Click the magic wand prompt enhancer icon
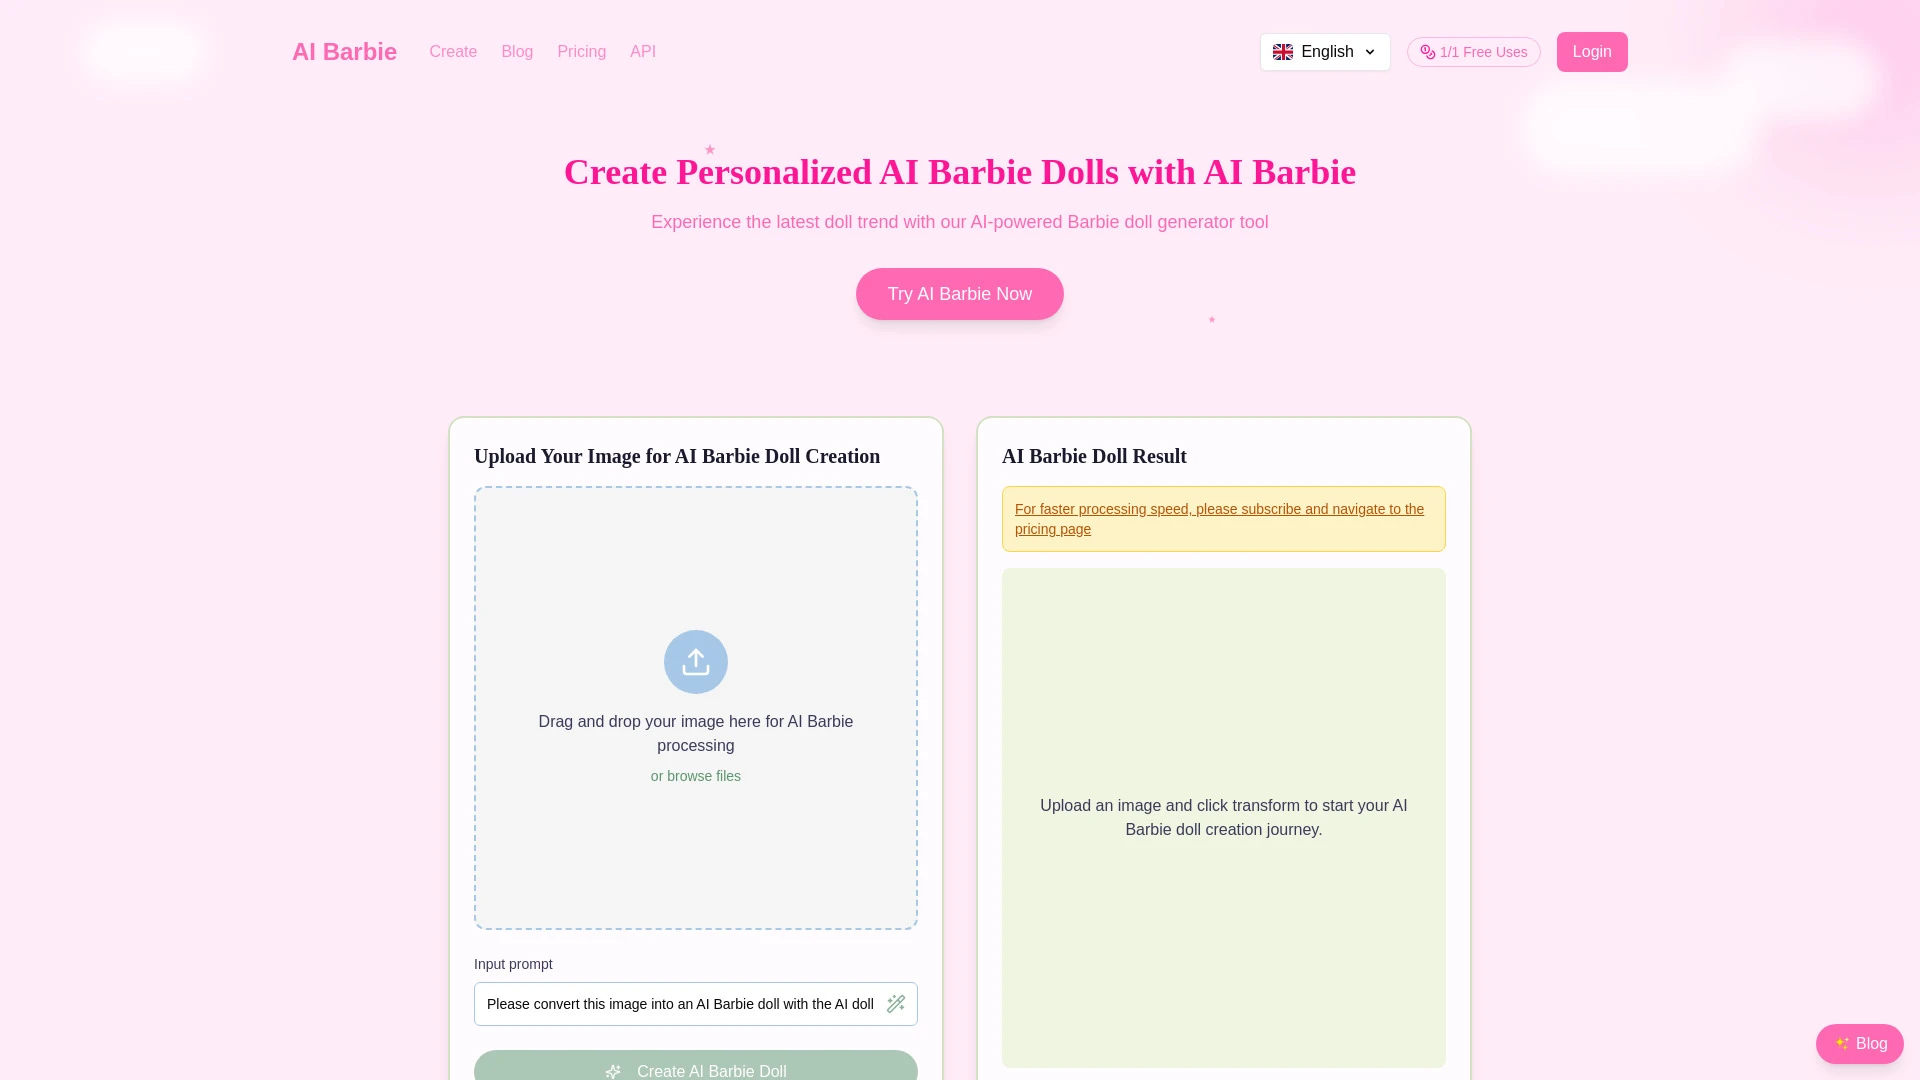 pyautogui.click(x=896, y=1004)
